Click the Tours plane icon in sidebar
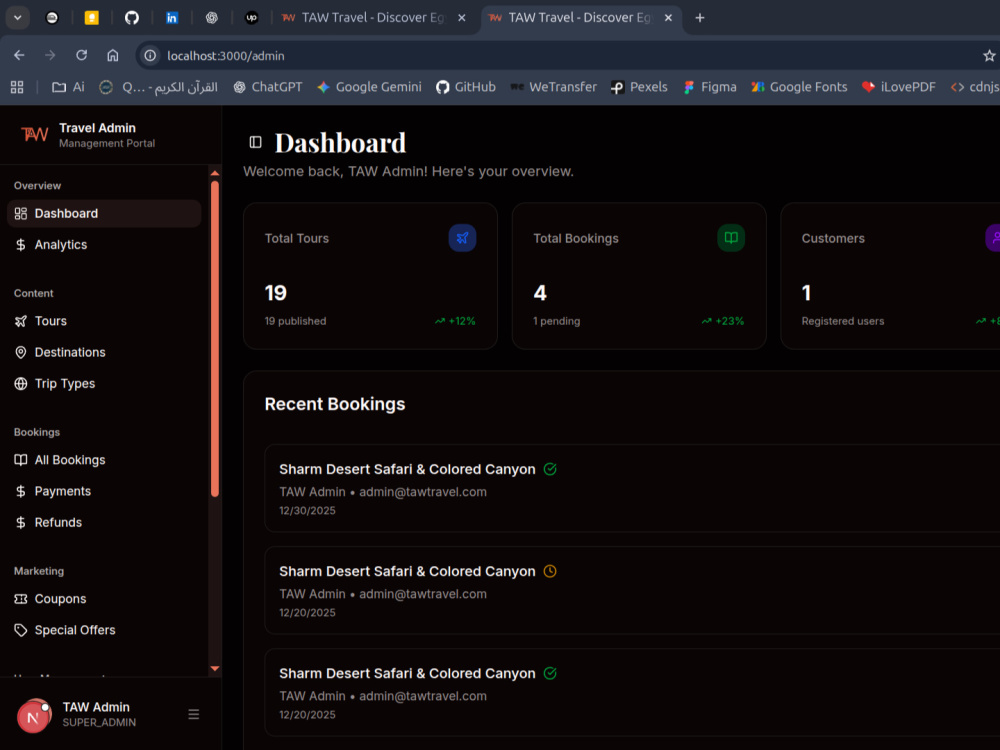The width and height of the screenshot is (1000, 750). [x=21, y=321]
